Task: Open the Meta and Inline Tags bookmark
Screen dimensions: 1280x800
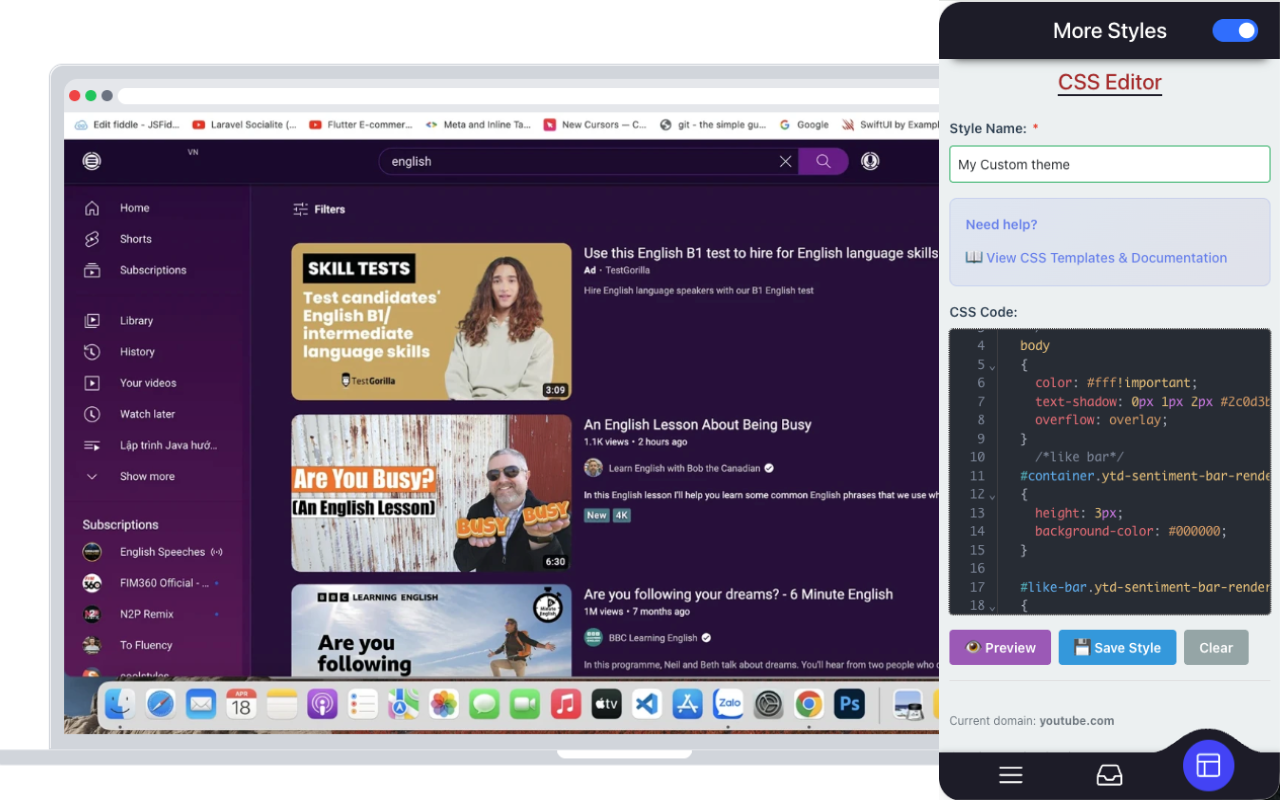Action: click(x=478, y=125)
